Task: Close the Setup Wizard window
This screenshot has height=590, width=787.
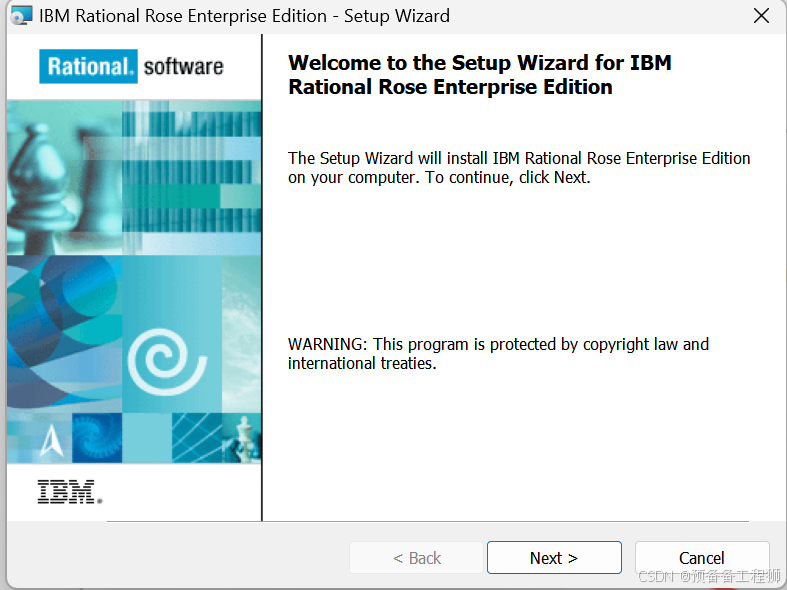Action: pos(761,16)
